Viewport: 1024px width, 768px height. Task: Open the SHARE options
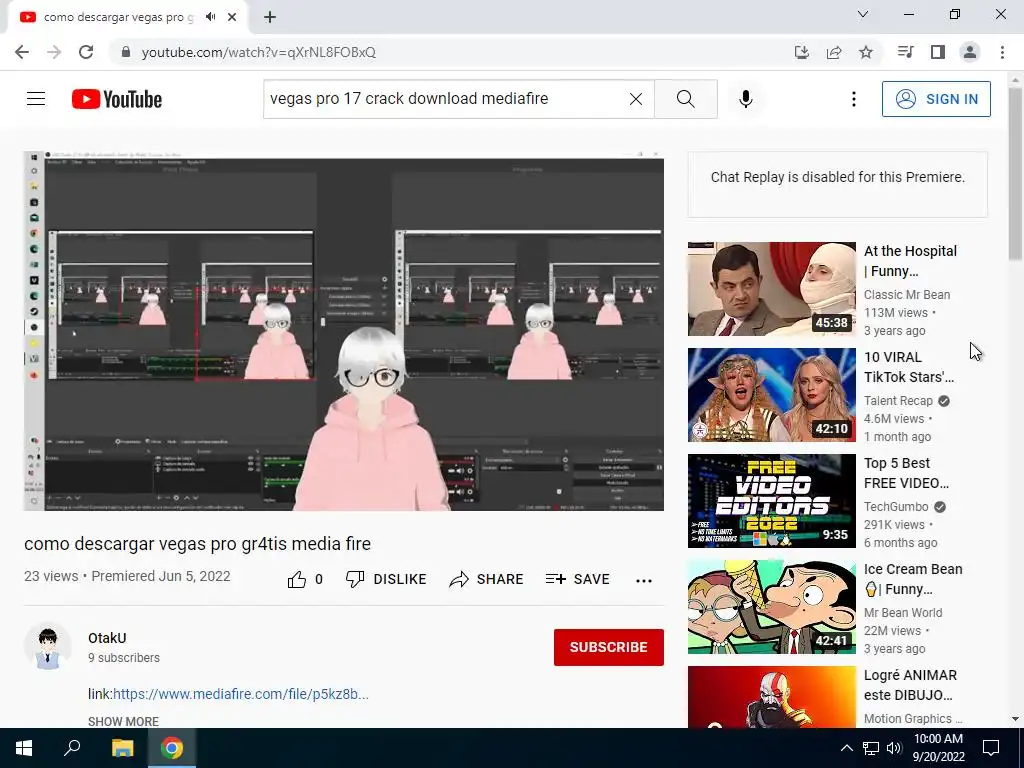[487, 579]
